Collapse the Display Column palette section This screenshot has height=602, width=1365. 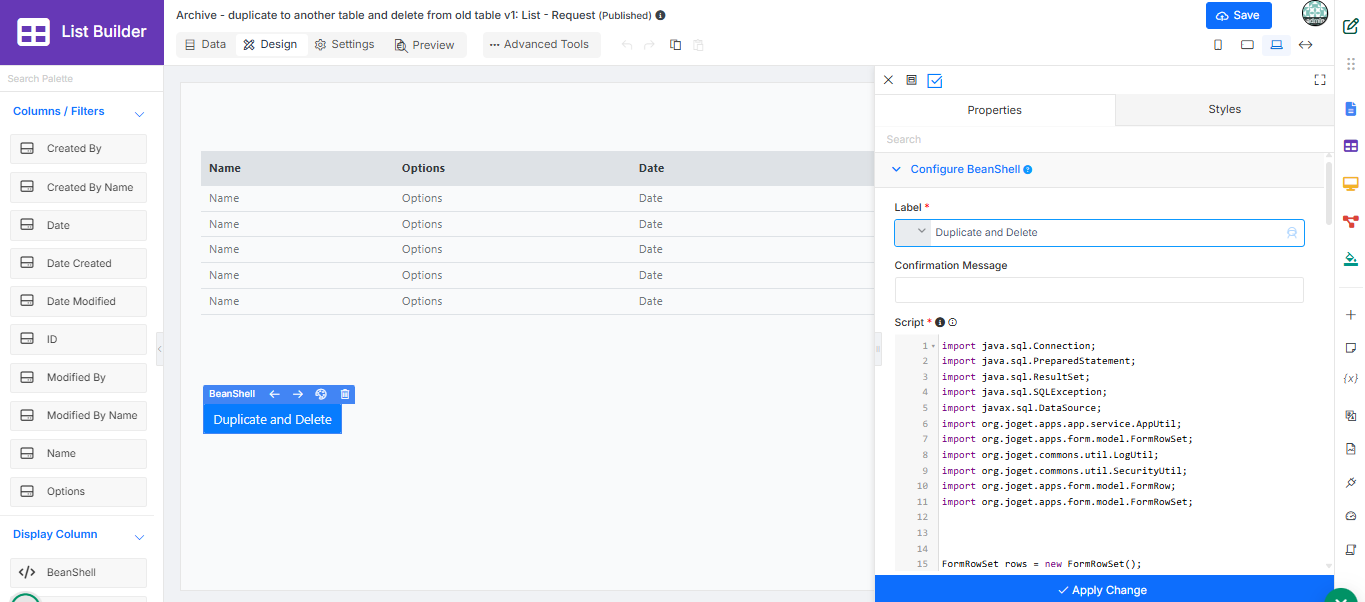pos(140,536)
